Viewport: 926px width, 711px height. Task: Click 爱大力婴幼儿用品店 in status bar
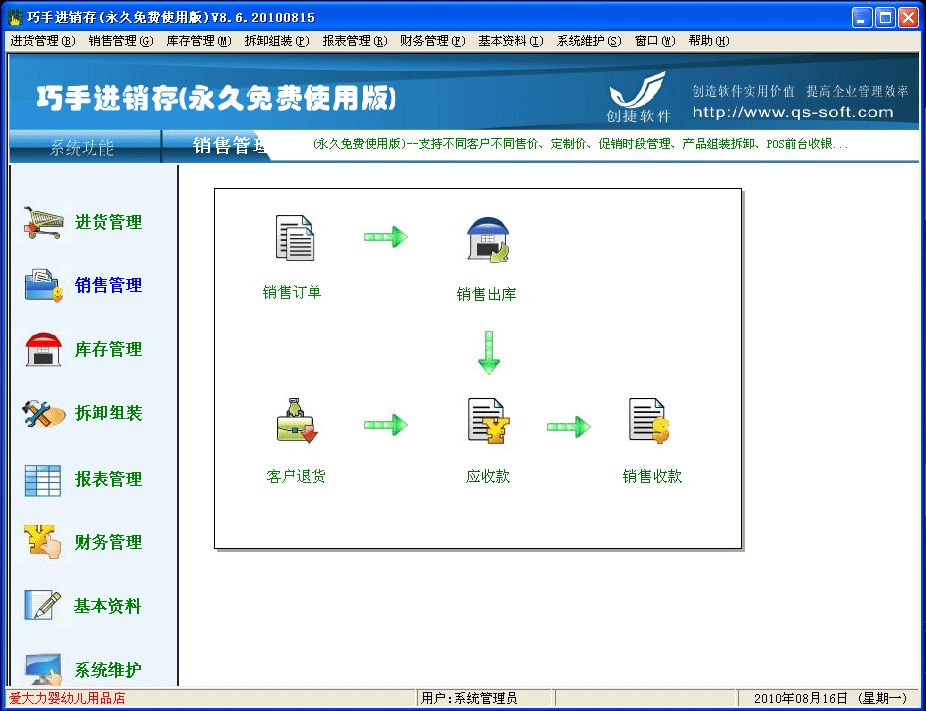coord(67,699)
